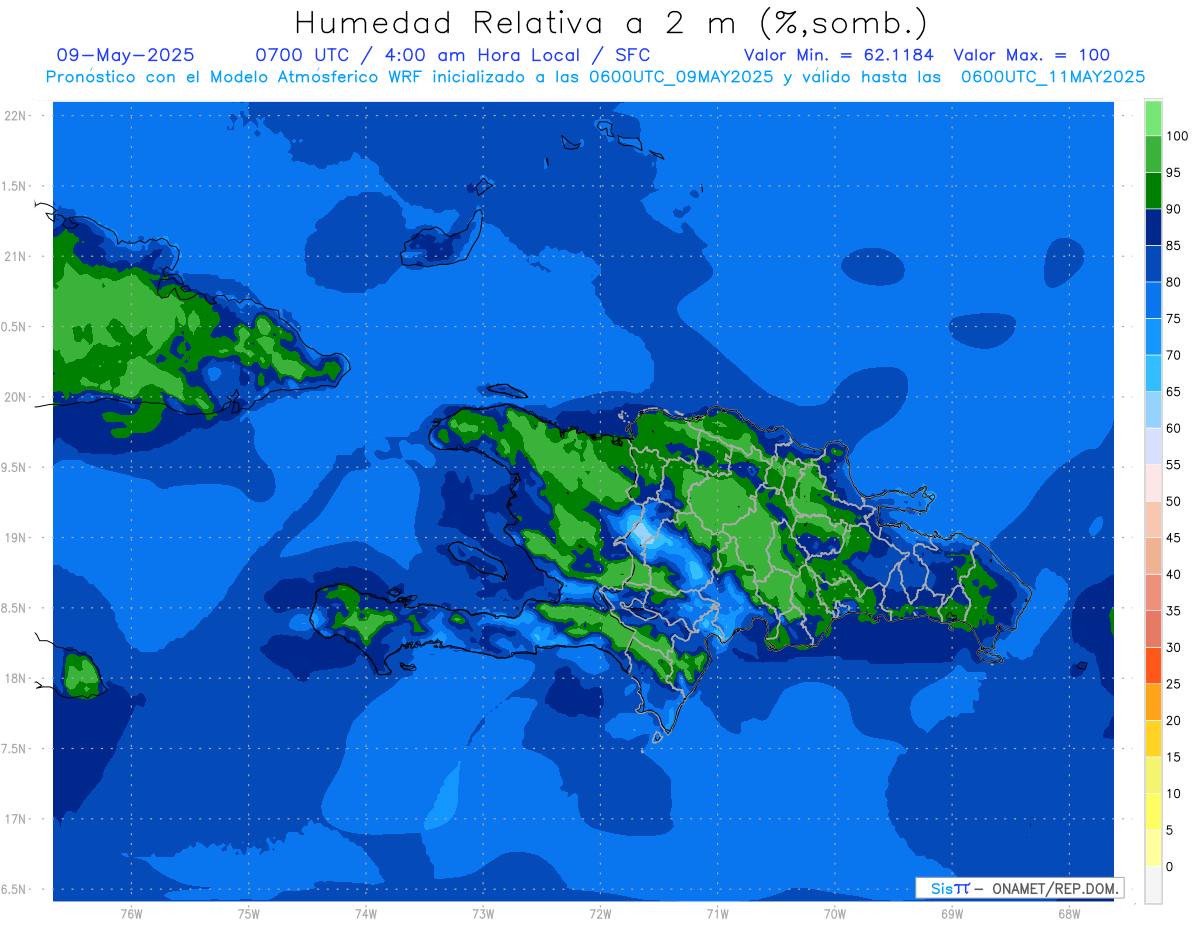The height and width of the screenshot is (927, 1200).
Task: Click the "70" colorbar label
Action: click(1173, 355)
